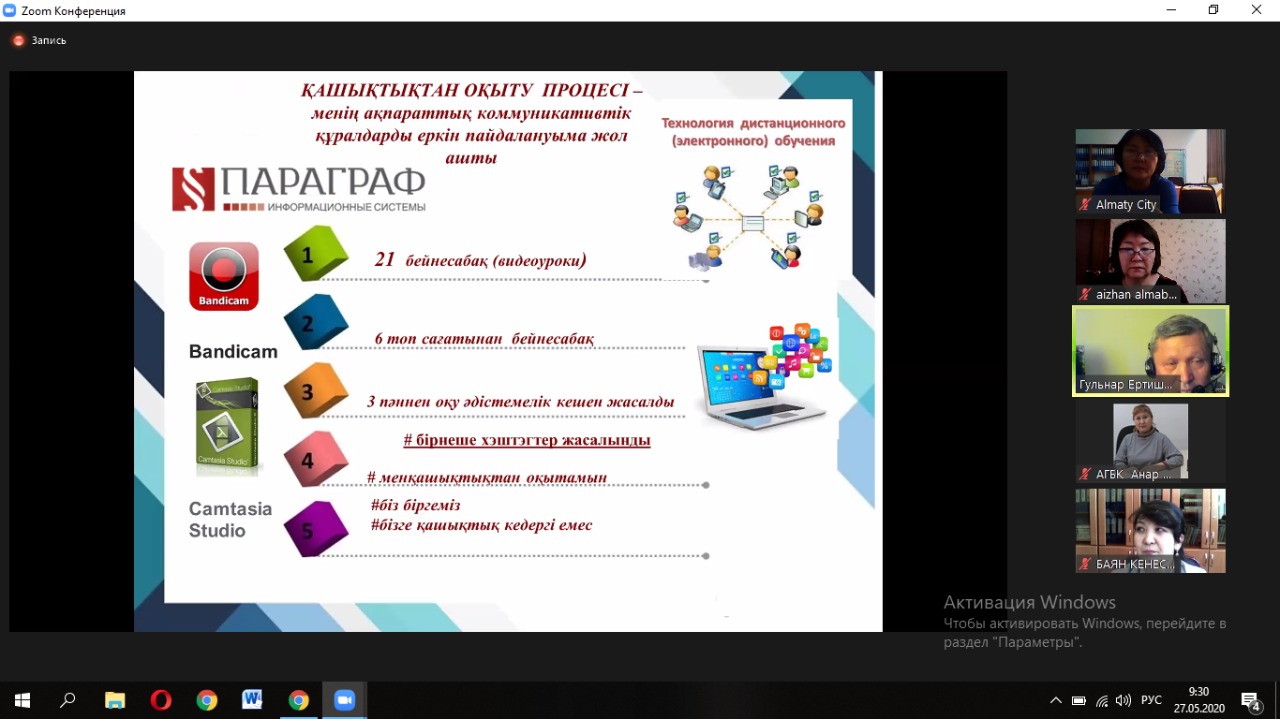Image resolution: width=1280 pixels, height=719 pixels.
Task: Click the volume icon in the system tray
Action: [x=1123, y=701]
